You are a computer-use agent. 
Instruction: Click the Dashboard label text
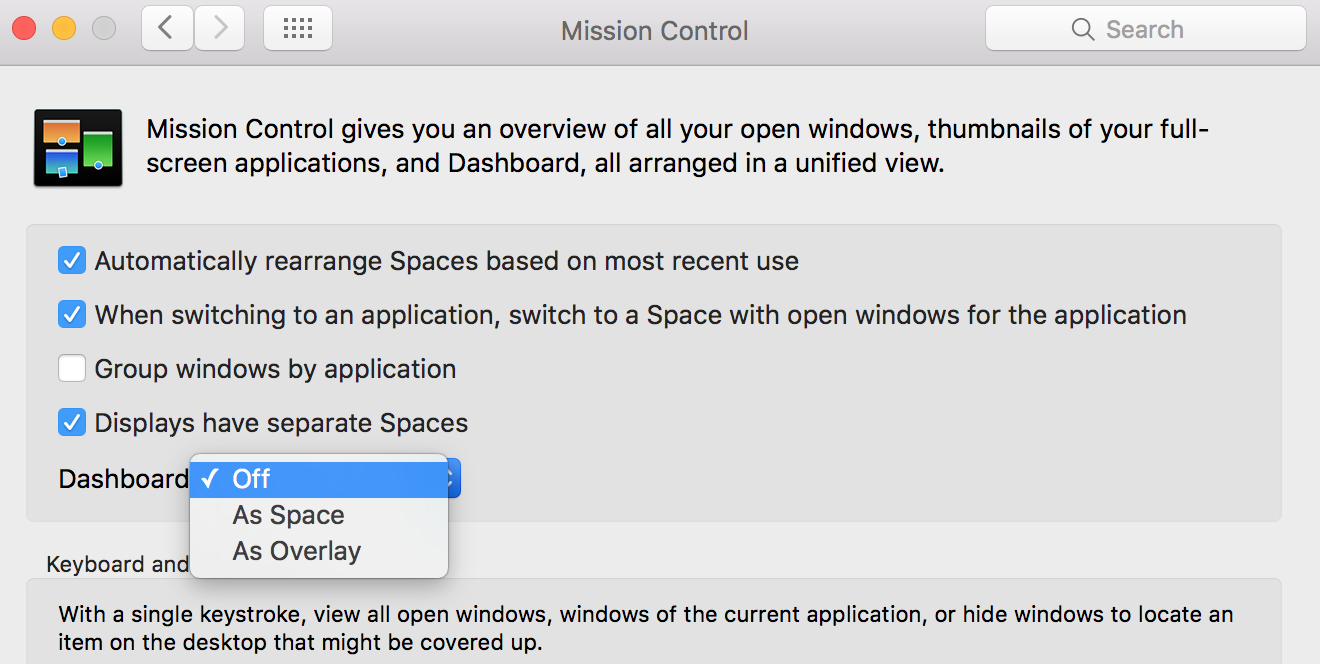tap(123, 479)
